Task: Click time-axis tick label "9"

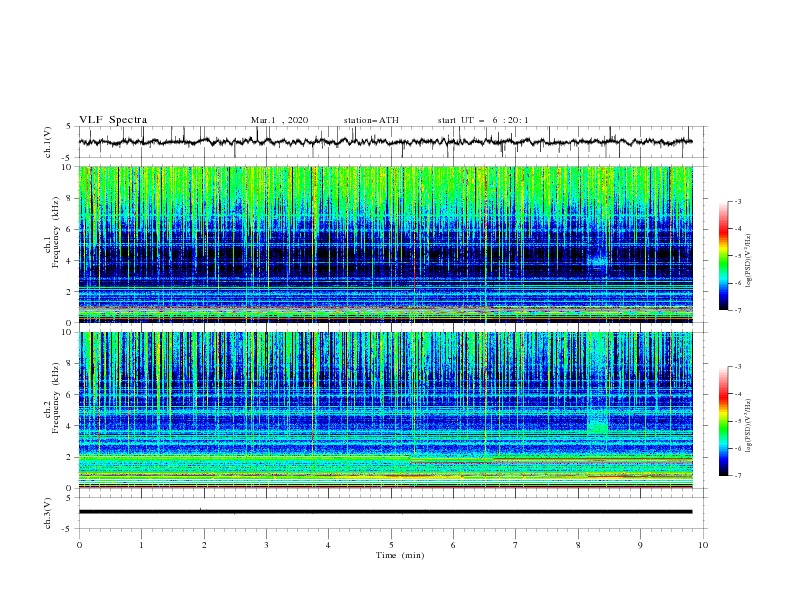Action: (x=640, y=545)
